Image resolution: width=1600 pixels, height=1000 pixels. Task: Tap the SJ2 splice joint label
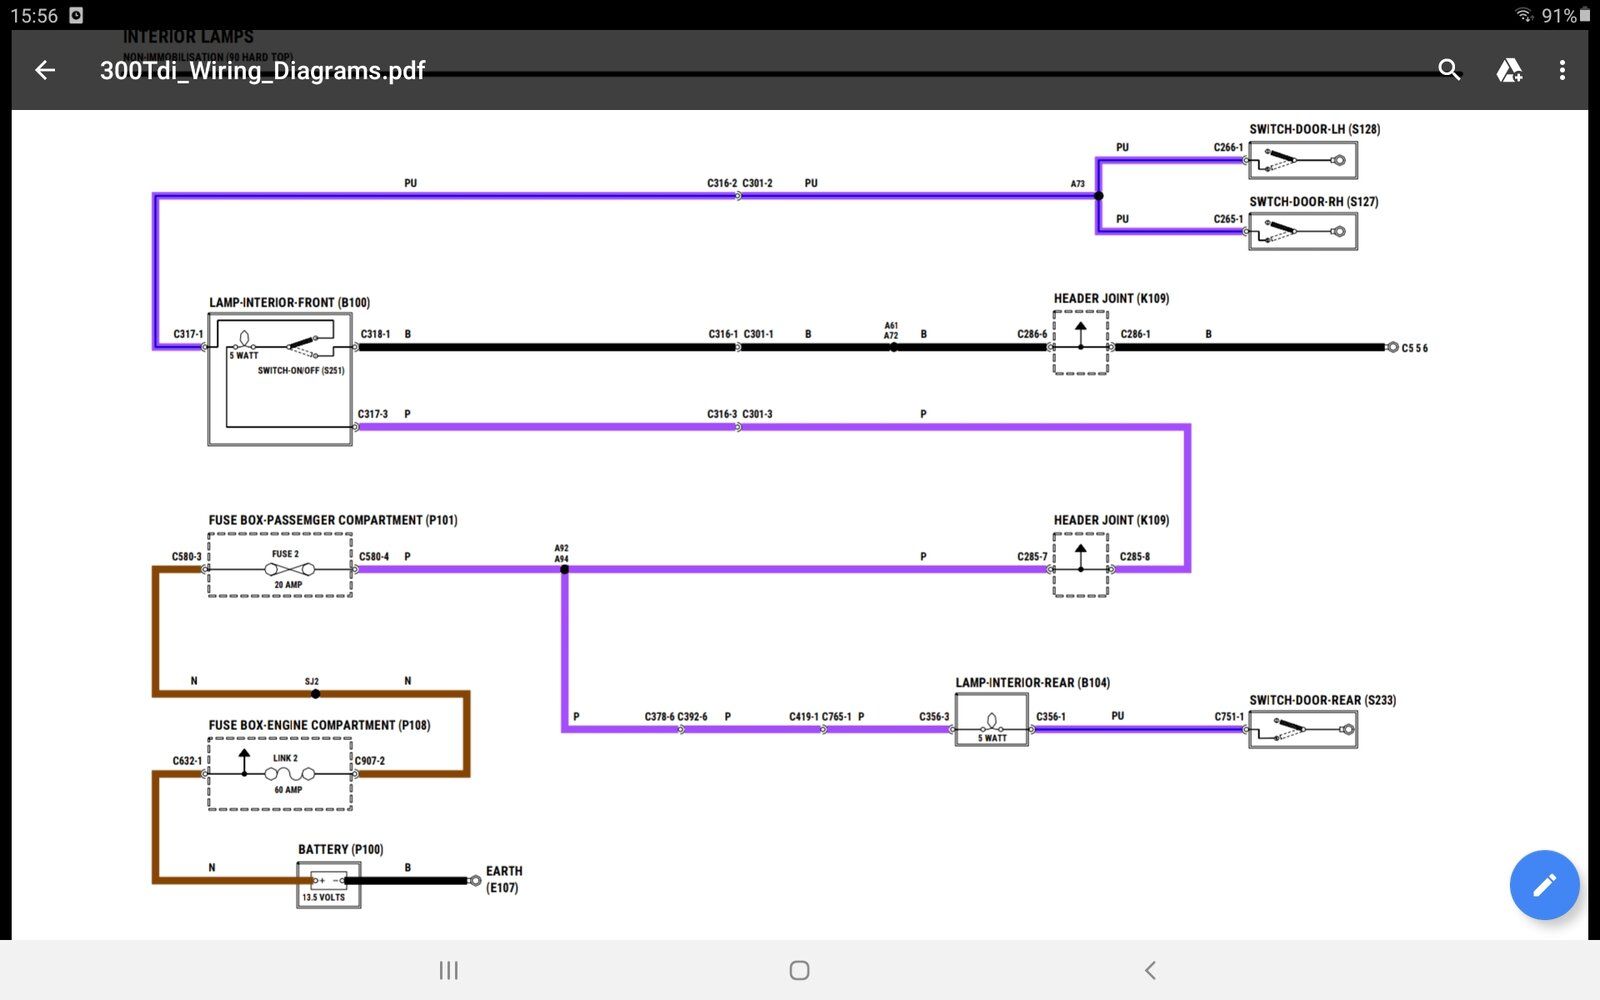(312, 682)
